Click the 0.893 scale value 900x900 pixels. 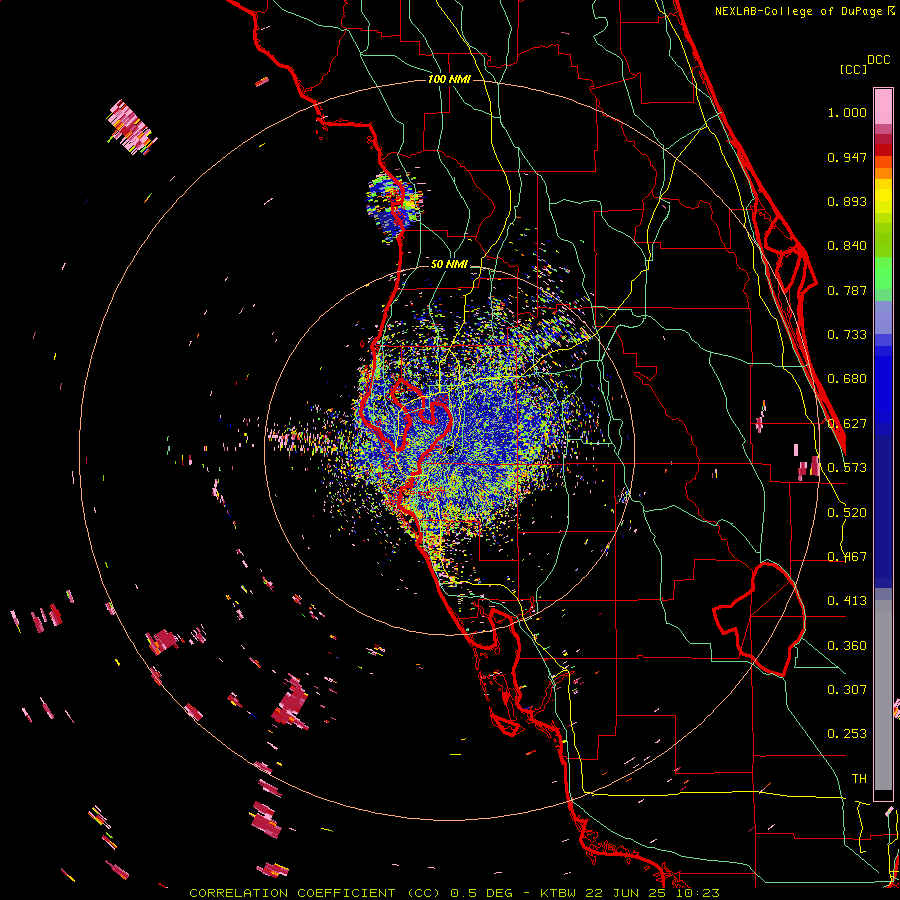click(x=847, y=201)
